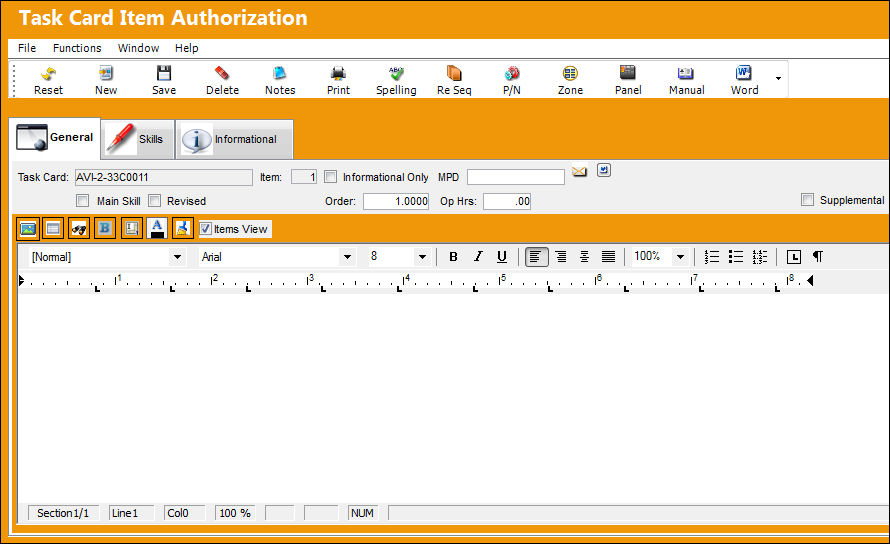
Task: Open the Window menu
Action: pyautogui.click(x=138, y=48)
